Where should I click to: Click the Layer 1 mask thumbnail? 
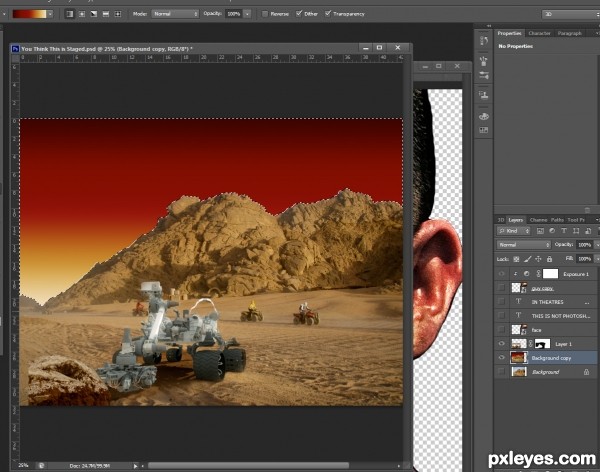tap(542, 344)
